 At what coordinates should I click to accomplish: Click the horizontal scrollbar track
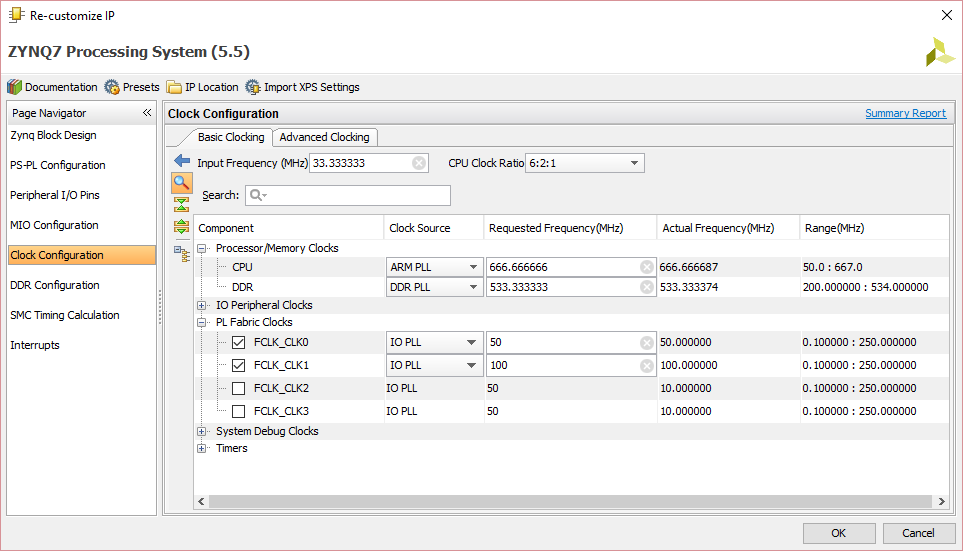[x=571, y=501]
